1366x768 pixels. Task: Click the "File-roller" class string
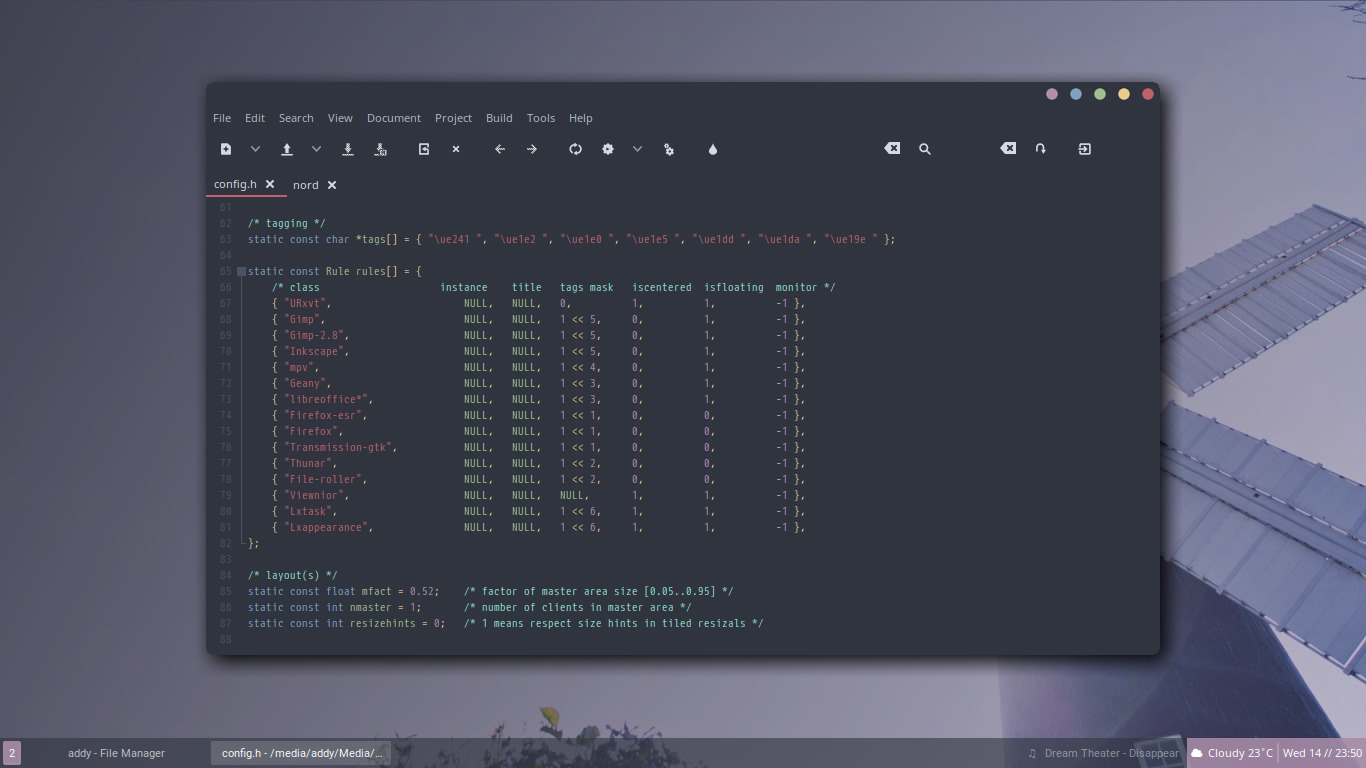pos(324,479)
